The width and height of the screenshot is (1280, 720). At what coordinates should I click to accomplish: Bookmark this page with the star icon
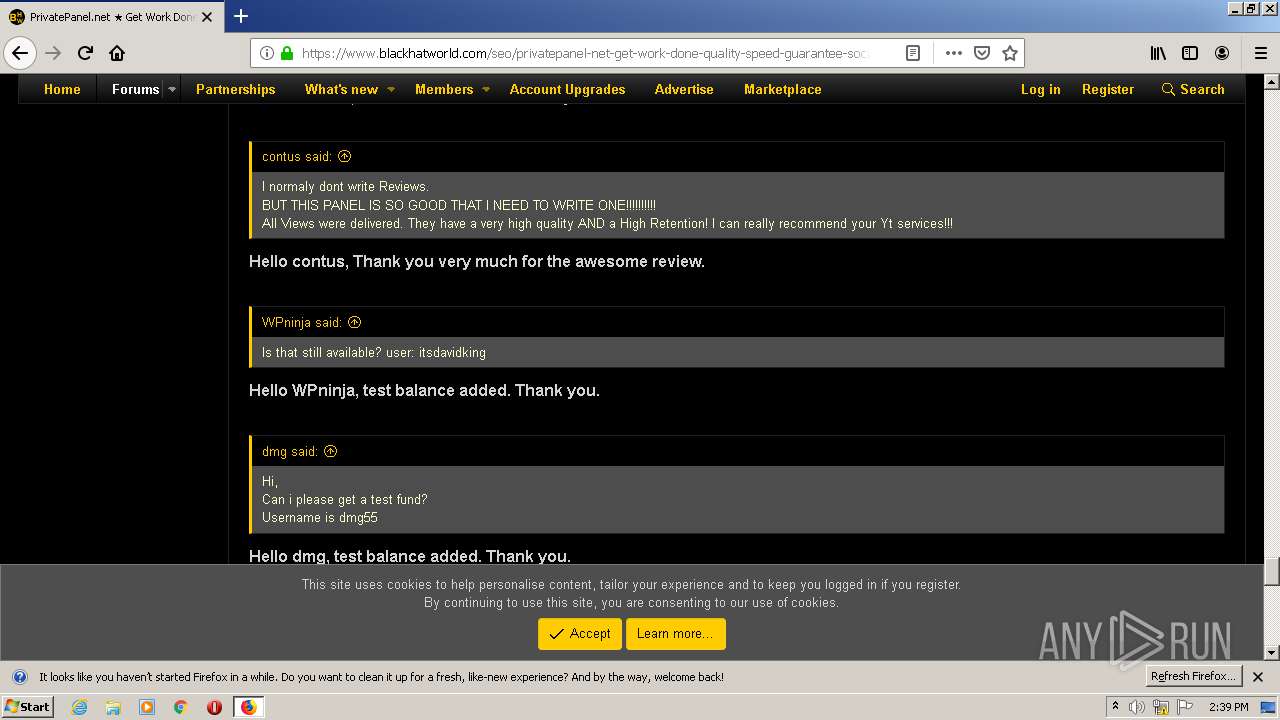point(1010,53)
